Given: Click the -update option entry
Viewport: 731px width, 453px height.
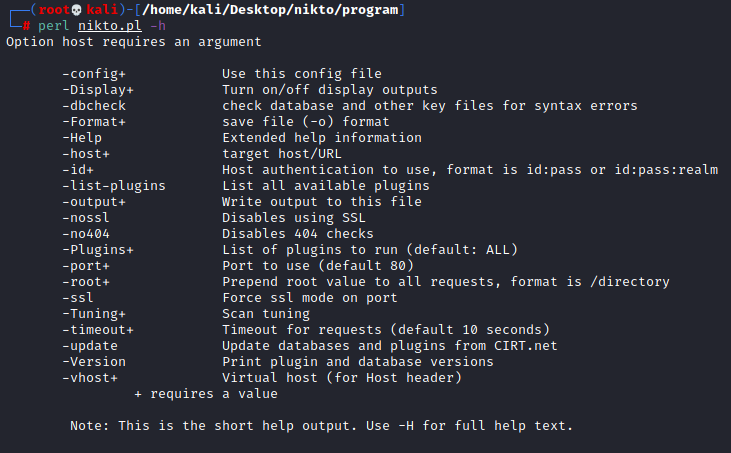Looking at the screenshot, I should 90,345.
